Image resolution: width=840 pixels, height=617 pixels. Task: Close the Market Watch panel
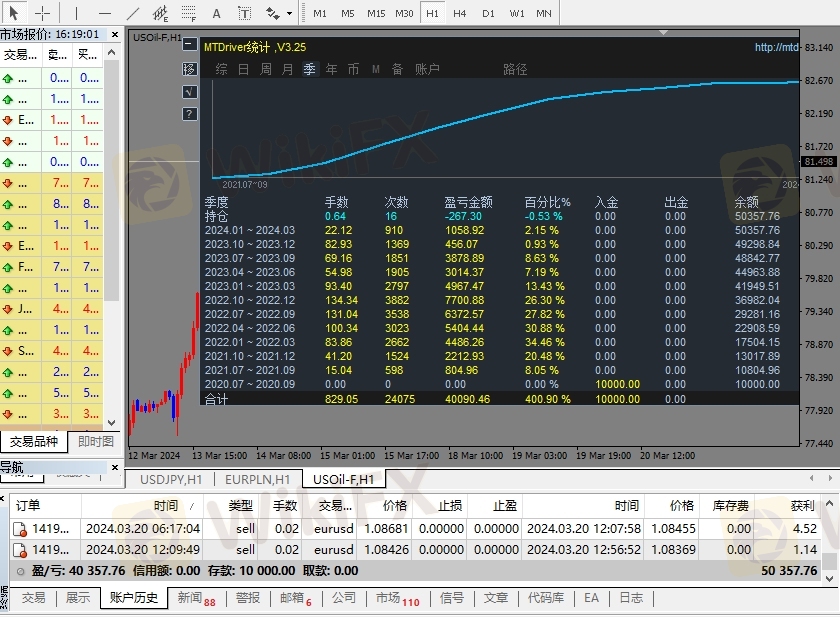click(x=115, y=34)
